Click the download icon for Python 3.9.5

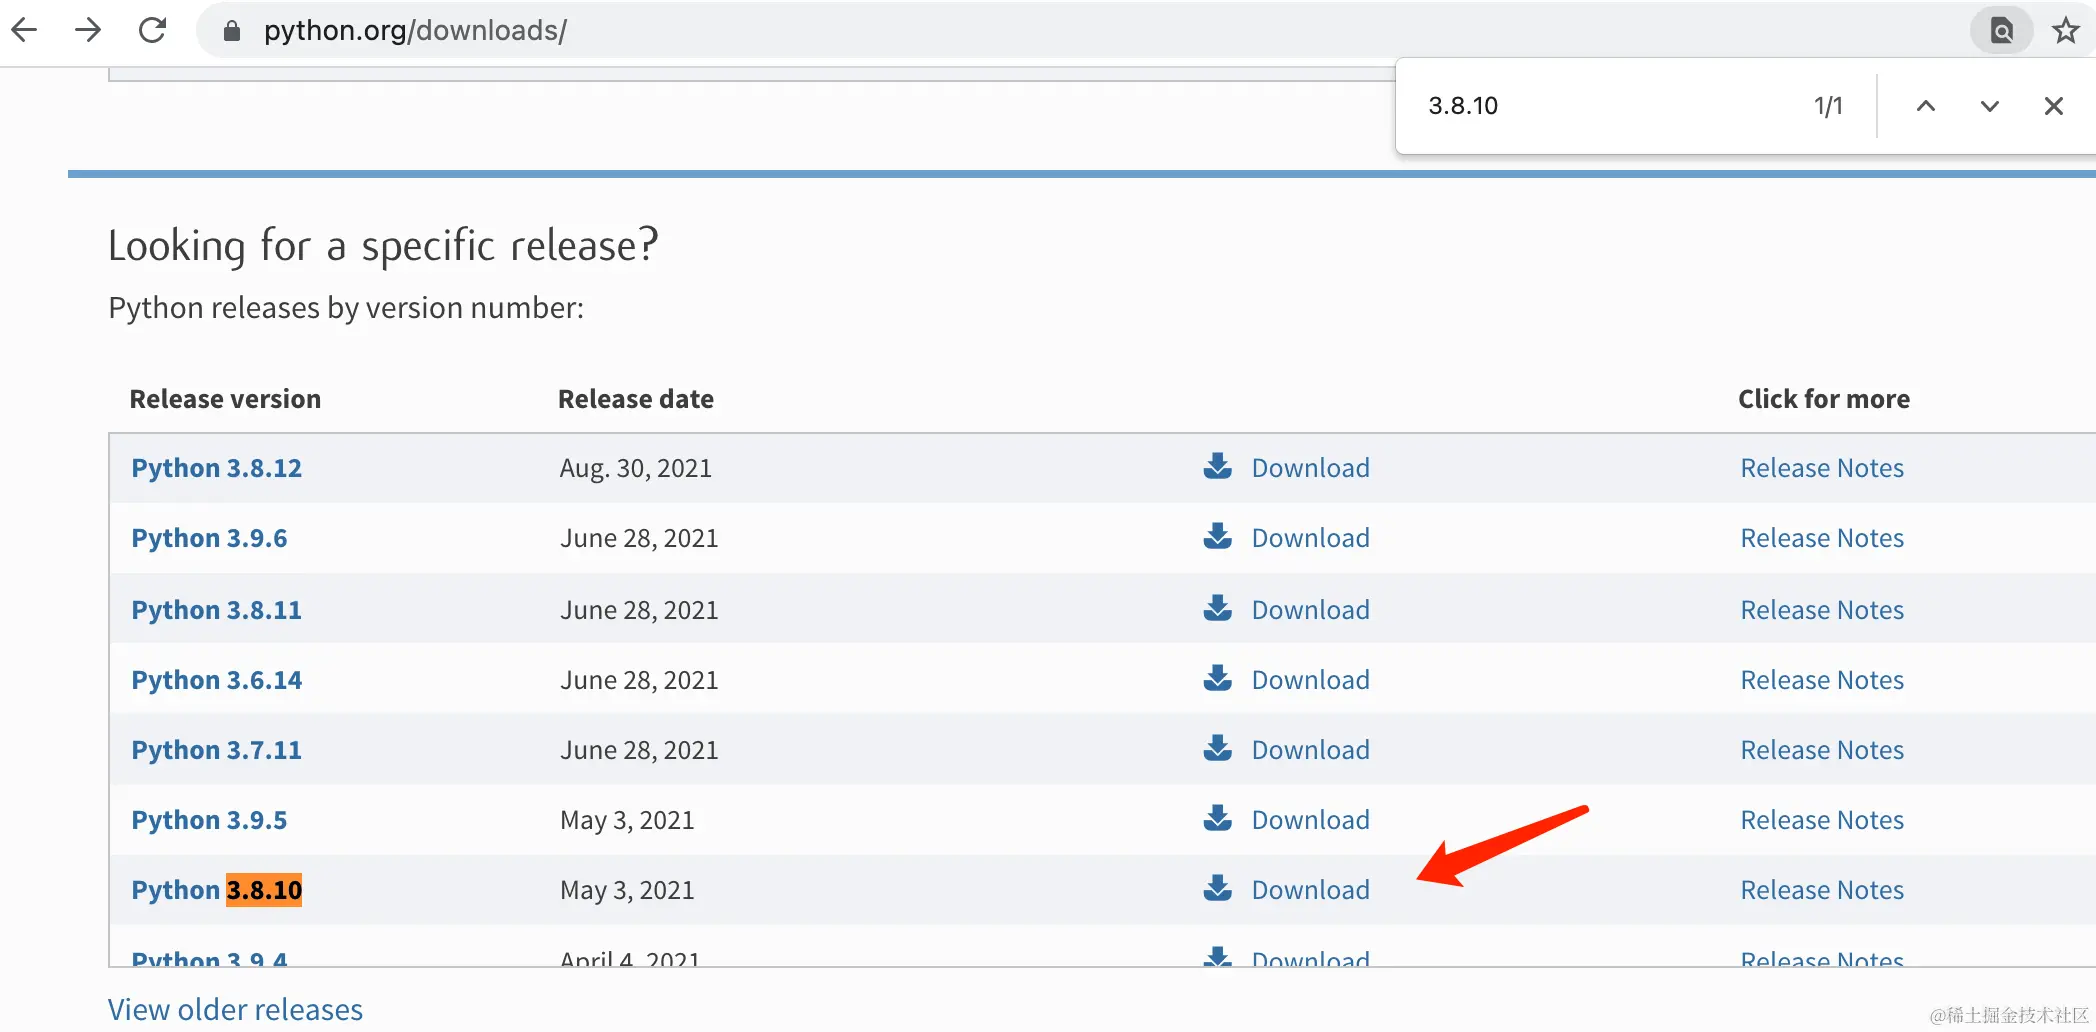click(1217, 818)
